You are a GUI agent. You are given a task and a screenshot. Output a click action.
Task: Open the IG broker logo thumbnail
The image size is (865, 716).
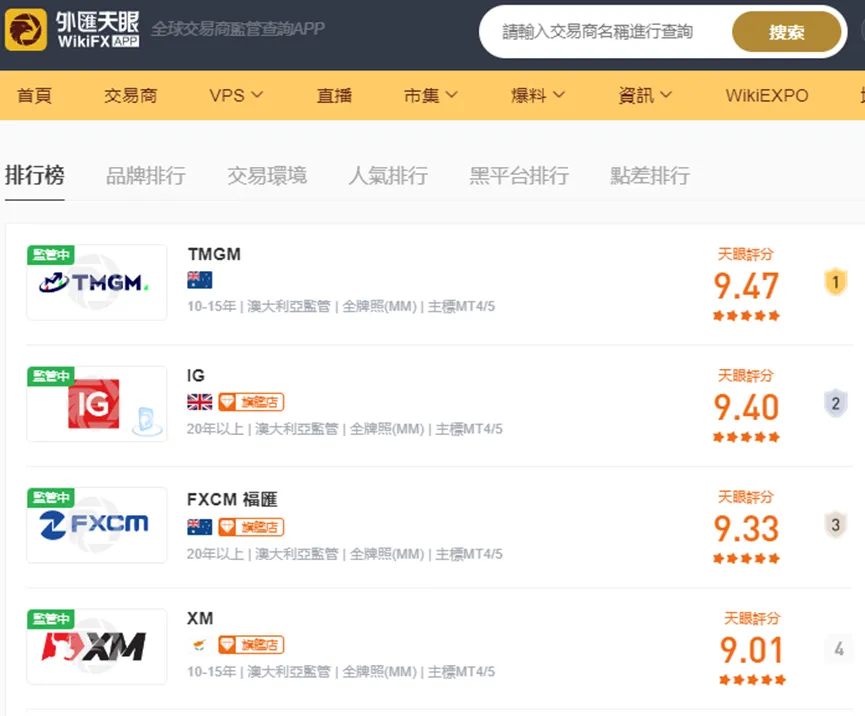tap(97, 404)
